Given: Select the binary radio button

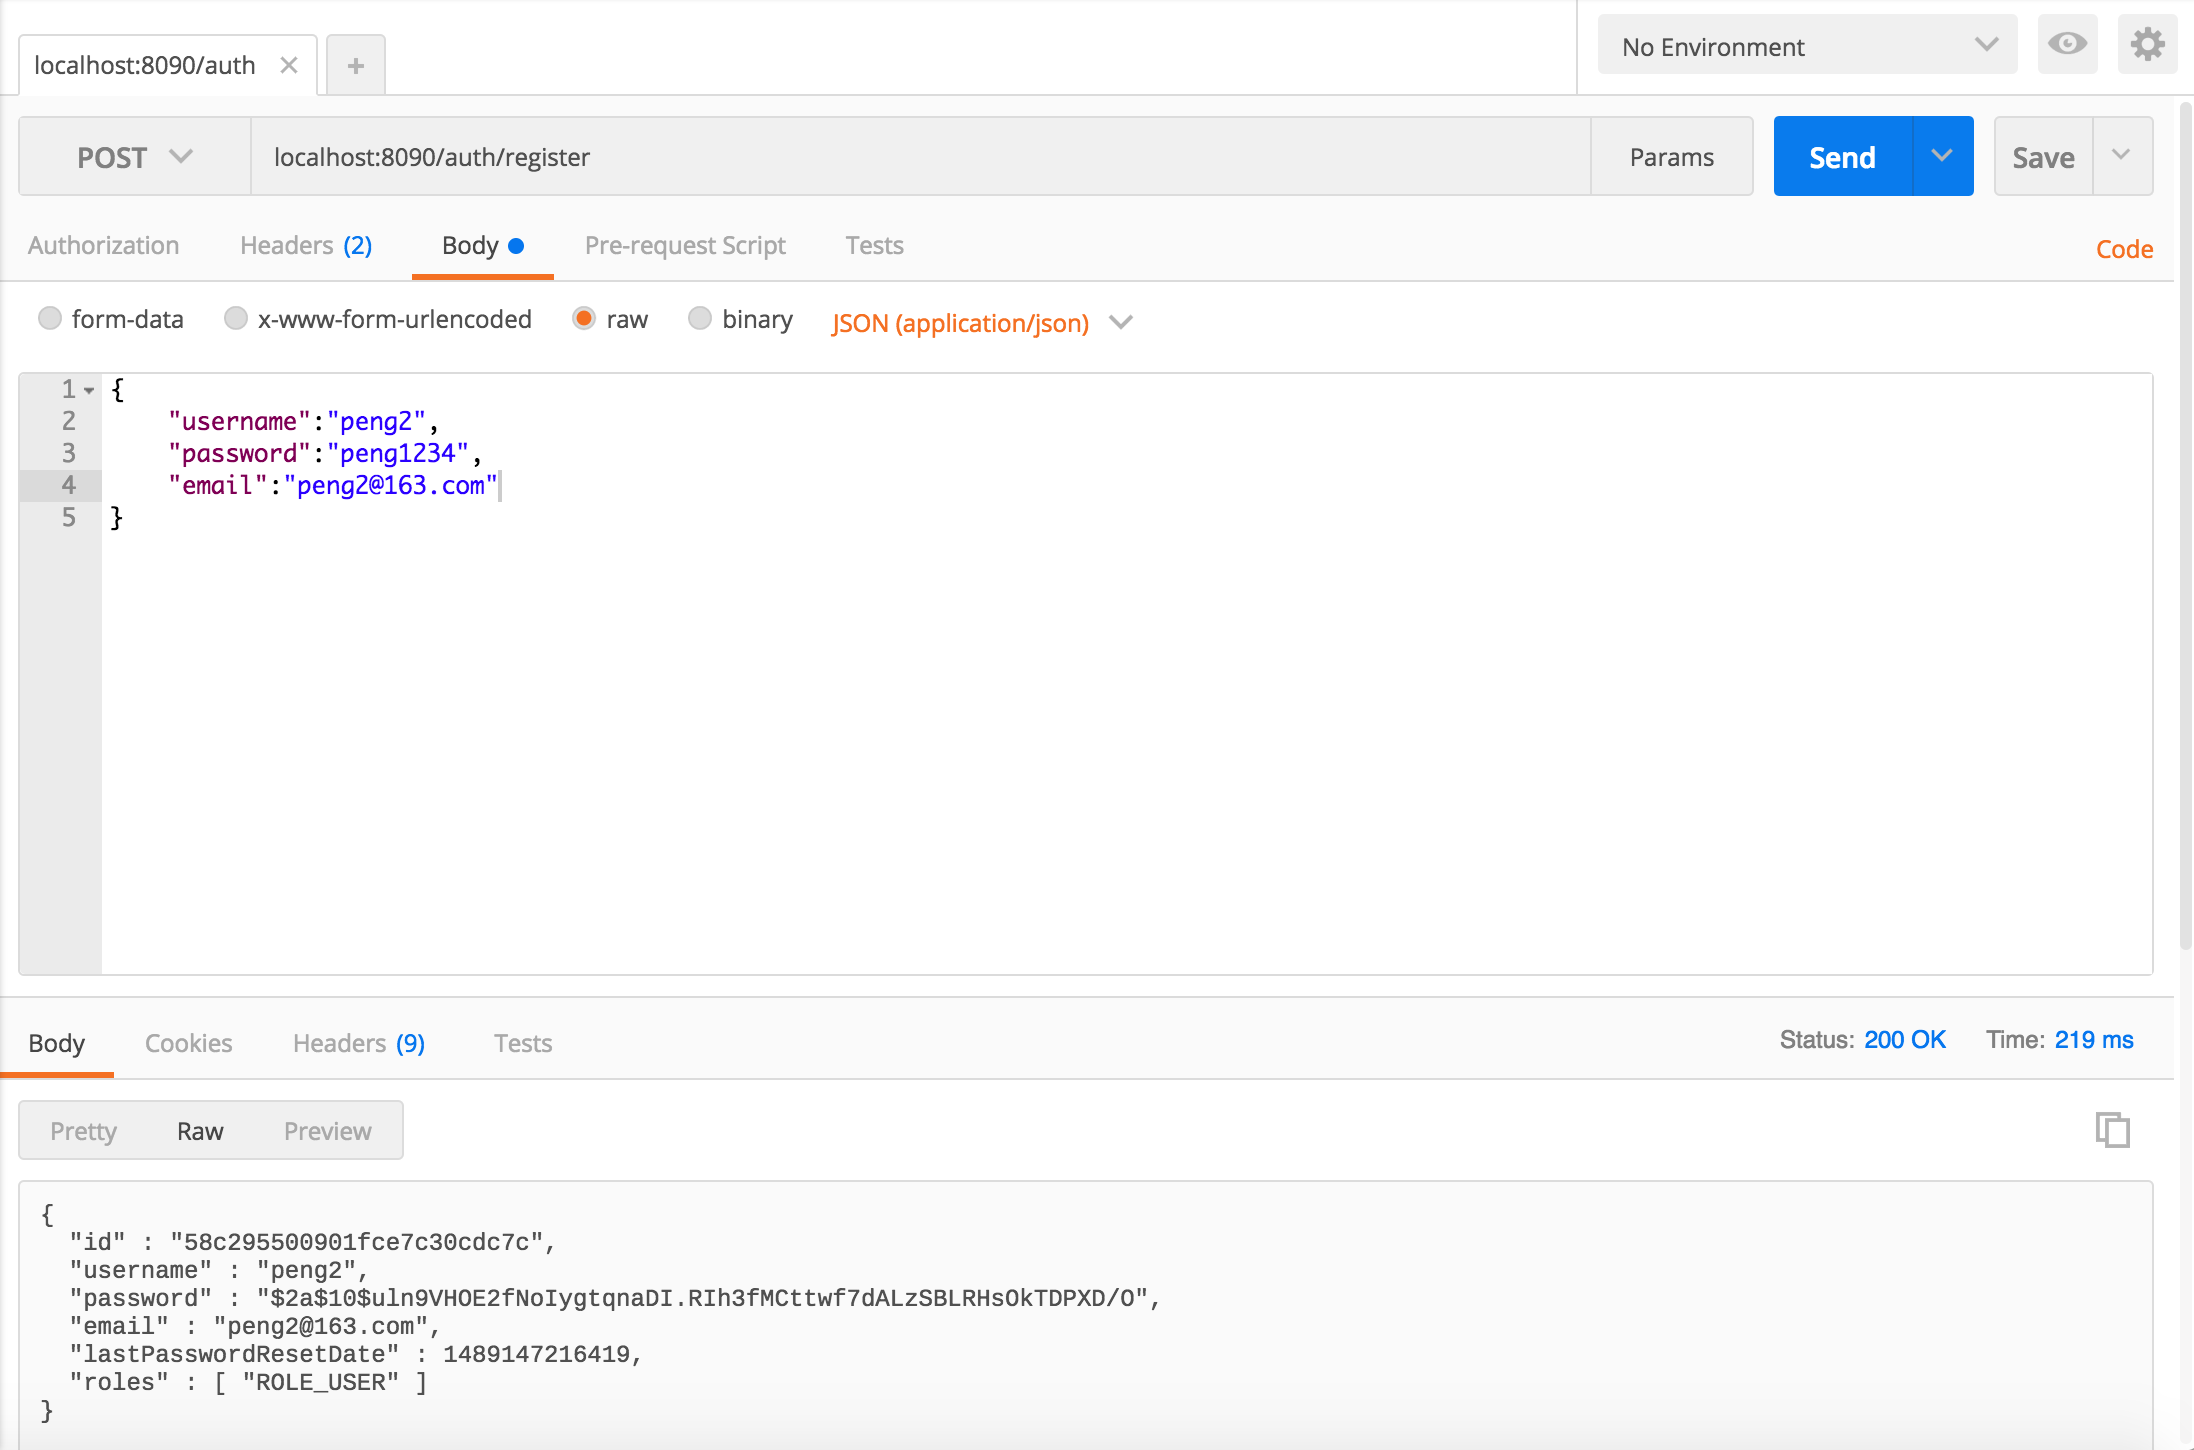Looking at the screenshot, I should pos(699,319).
